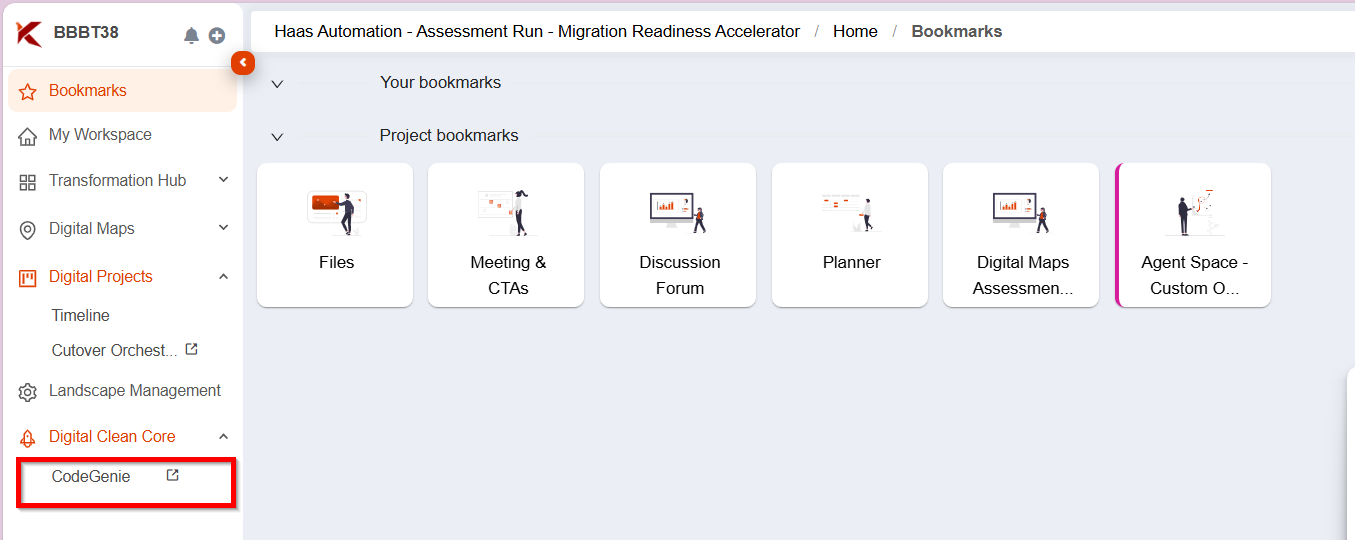Image resolution: width=1355 pixels, height=540 pixels.
Task: Open the Files bookmark card
Action: click(x=335, y=235)
